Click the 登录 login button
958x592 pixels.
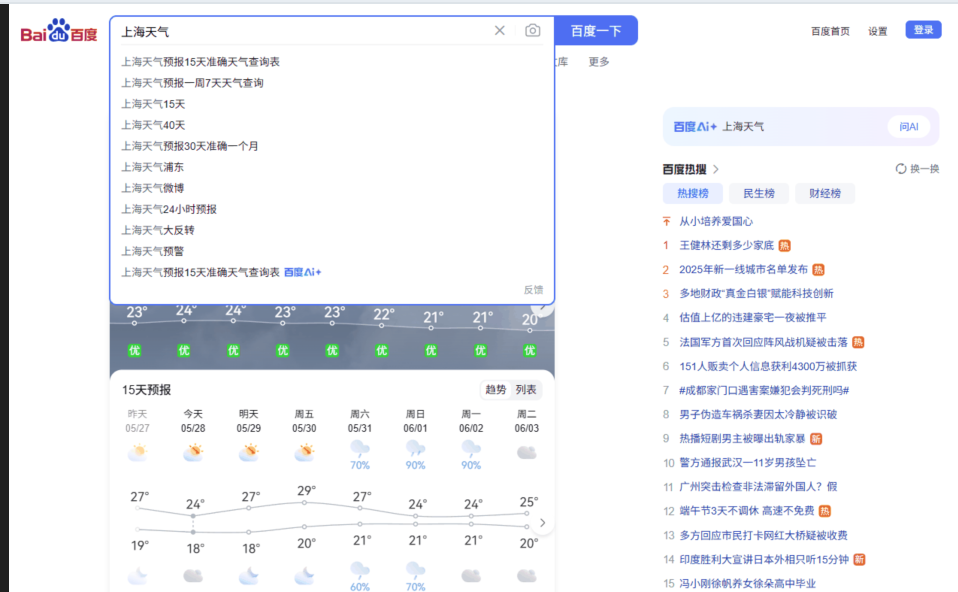(x=923, y=30)
